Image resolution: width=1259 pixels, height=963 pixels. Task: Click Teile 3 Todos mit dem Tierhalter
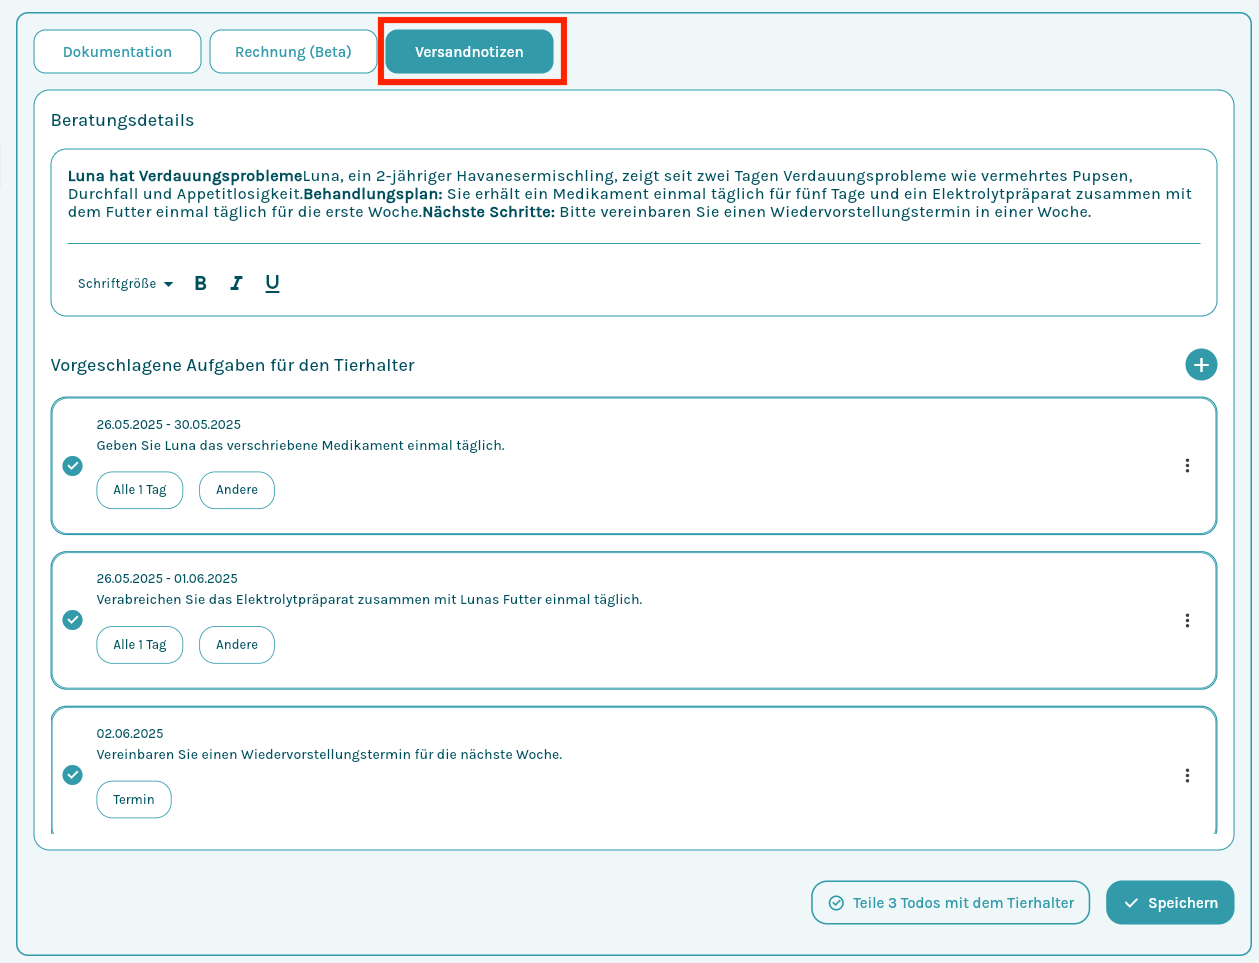point(950,903)
